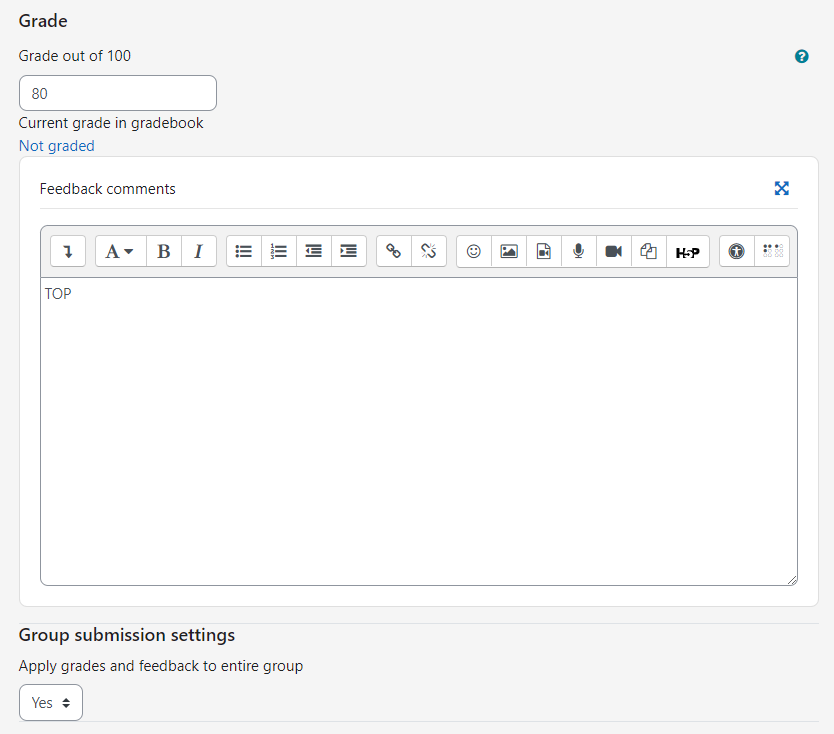
Task: Open the Apply grades to group dropdown
Action: pos(51,703)
